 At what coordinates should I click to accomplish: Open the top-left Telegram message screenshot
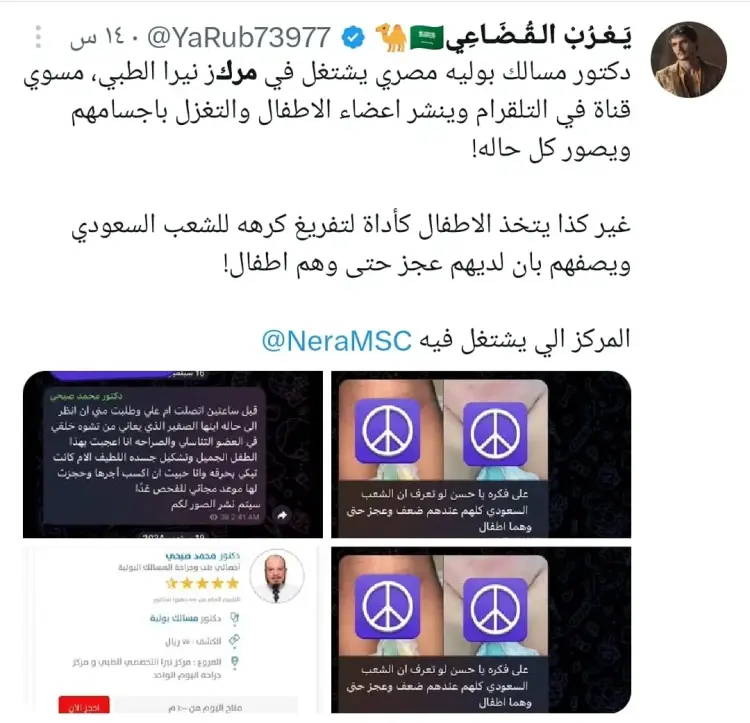click(x=173, y=454)
